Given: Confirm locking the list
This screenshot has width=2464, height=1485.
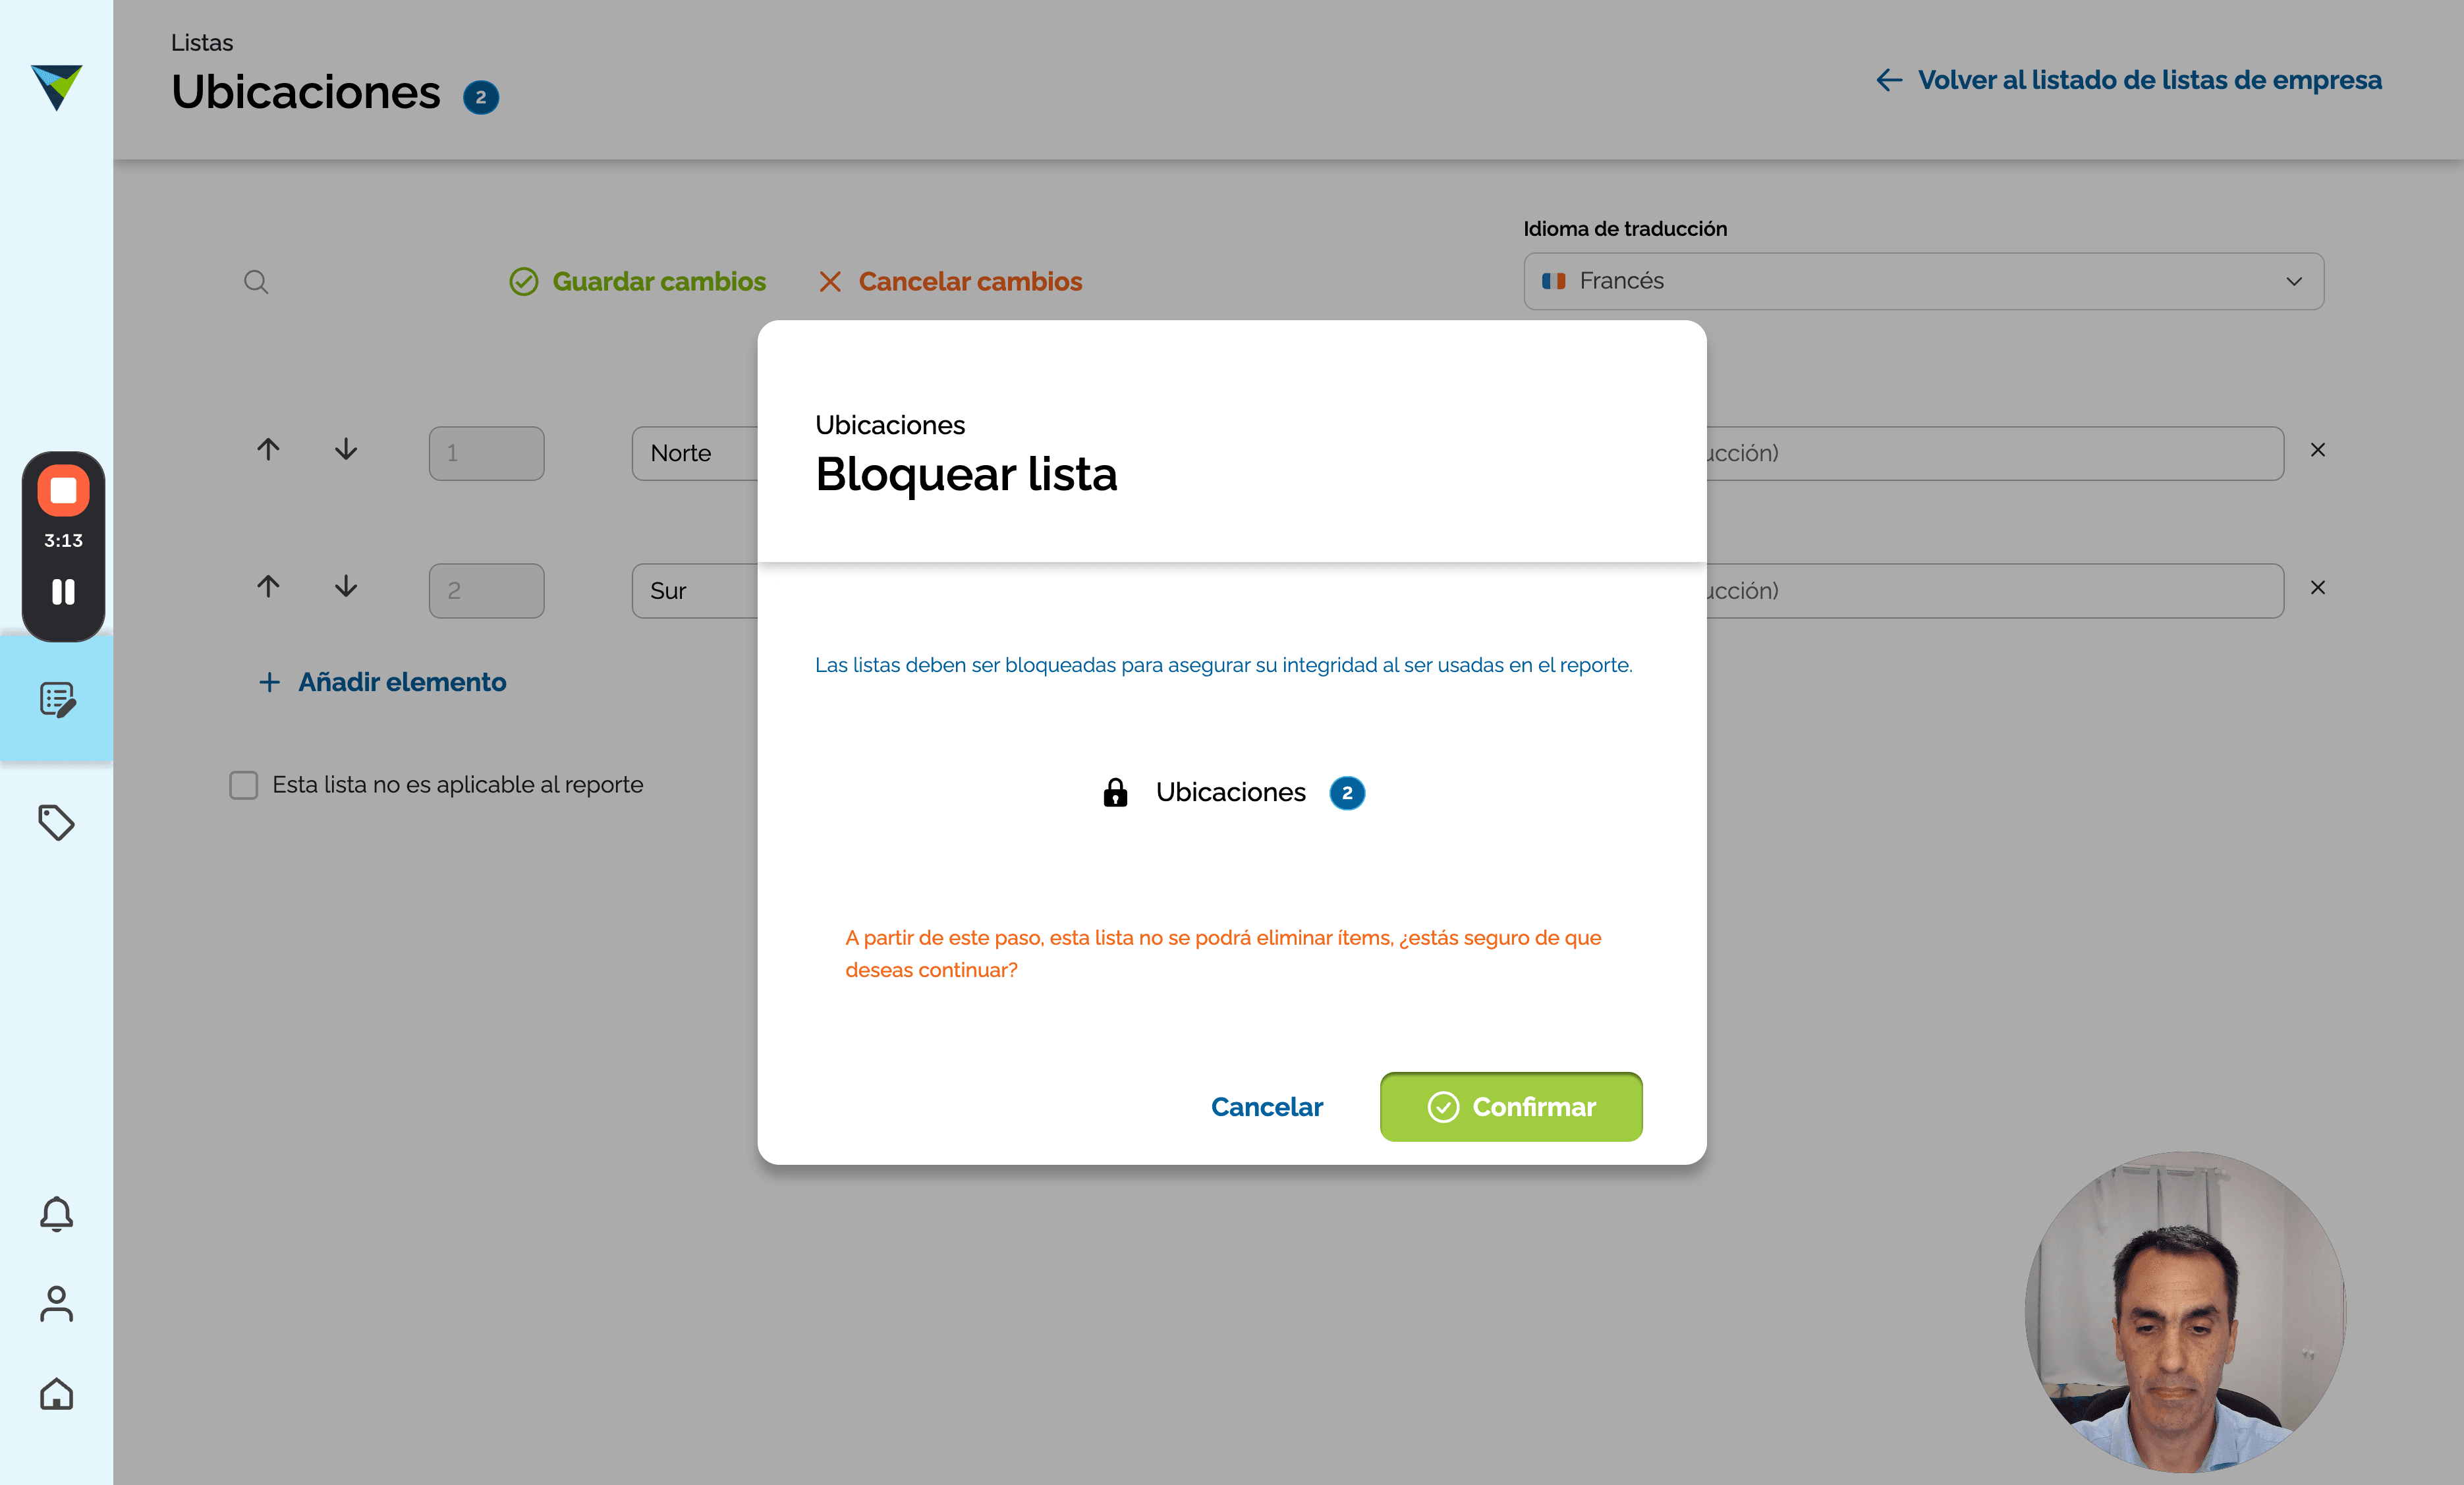Looking at the screenshot, I should tap(1511, 1107).
